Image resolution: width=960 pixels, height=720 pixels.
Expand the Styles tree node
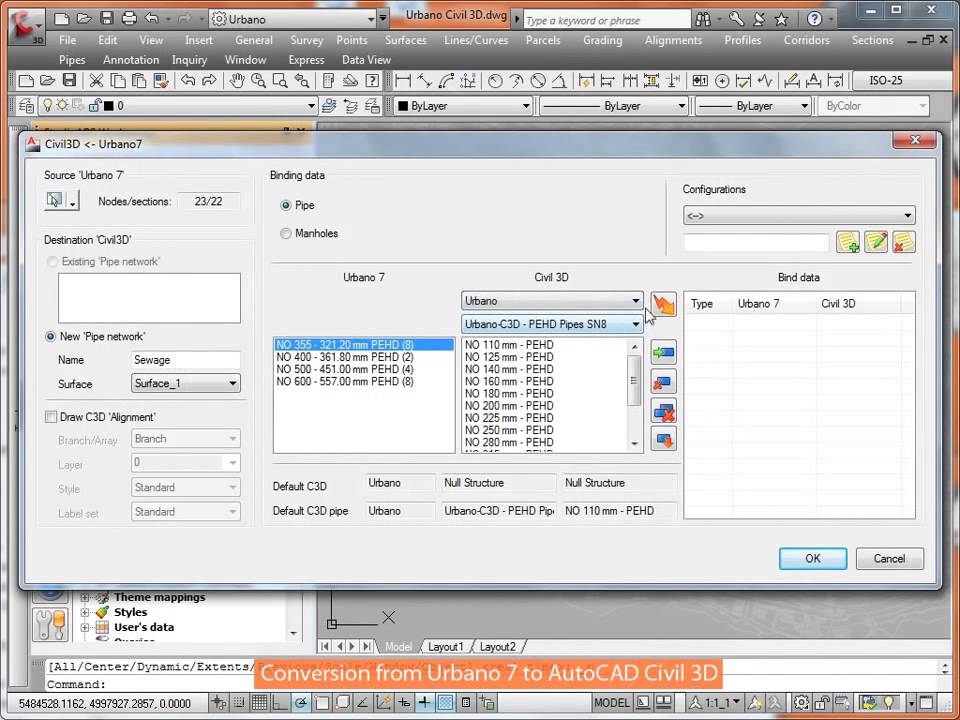click(84, 612)
